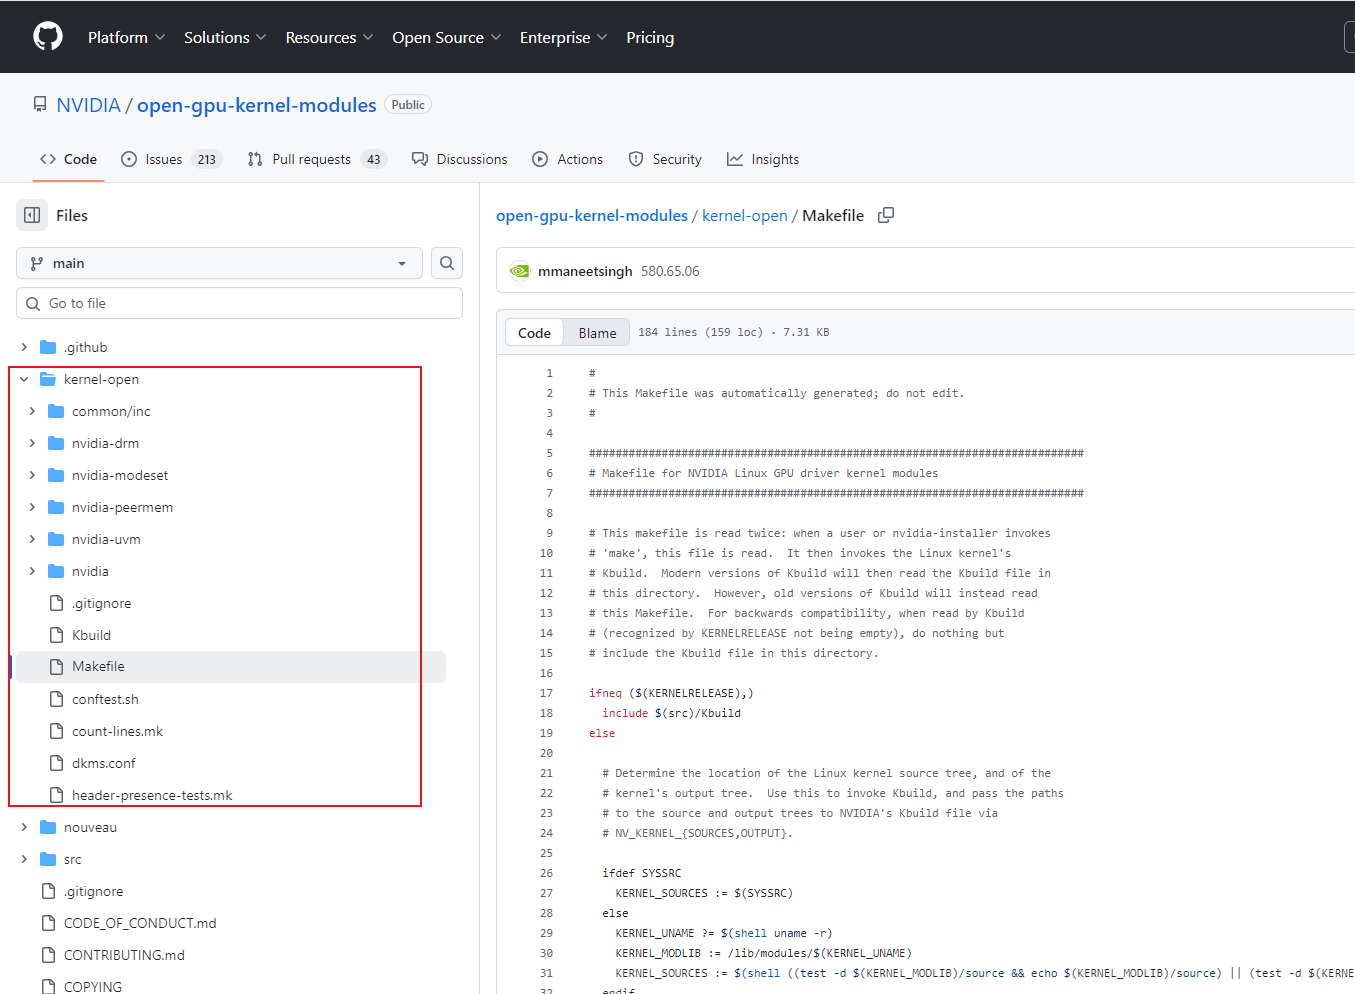
Task: Click line number 26 in code
Action: click(546, 873)
